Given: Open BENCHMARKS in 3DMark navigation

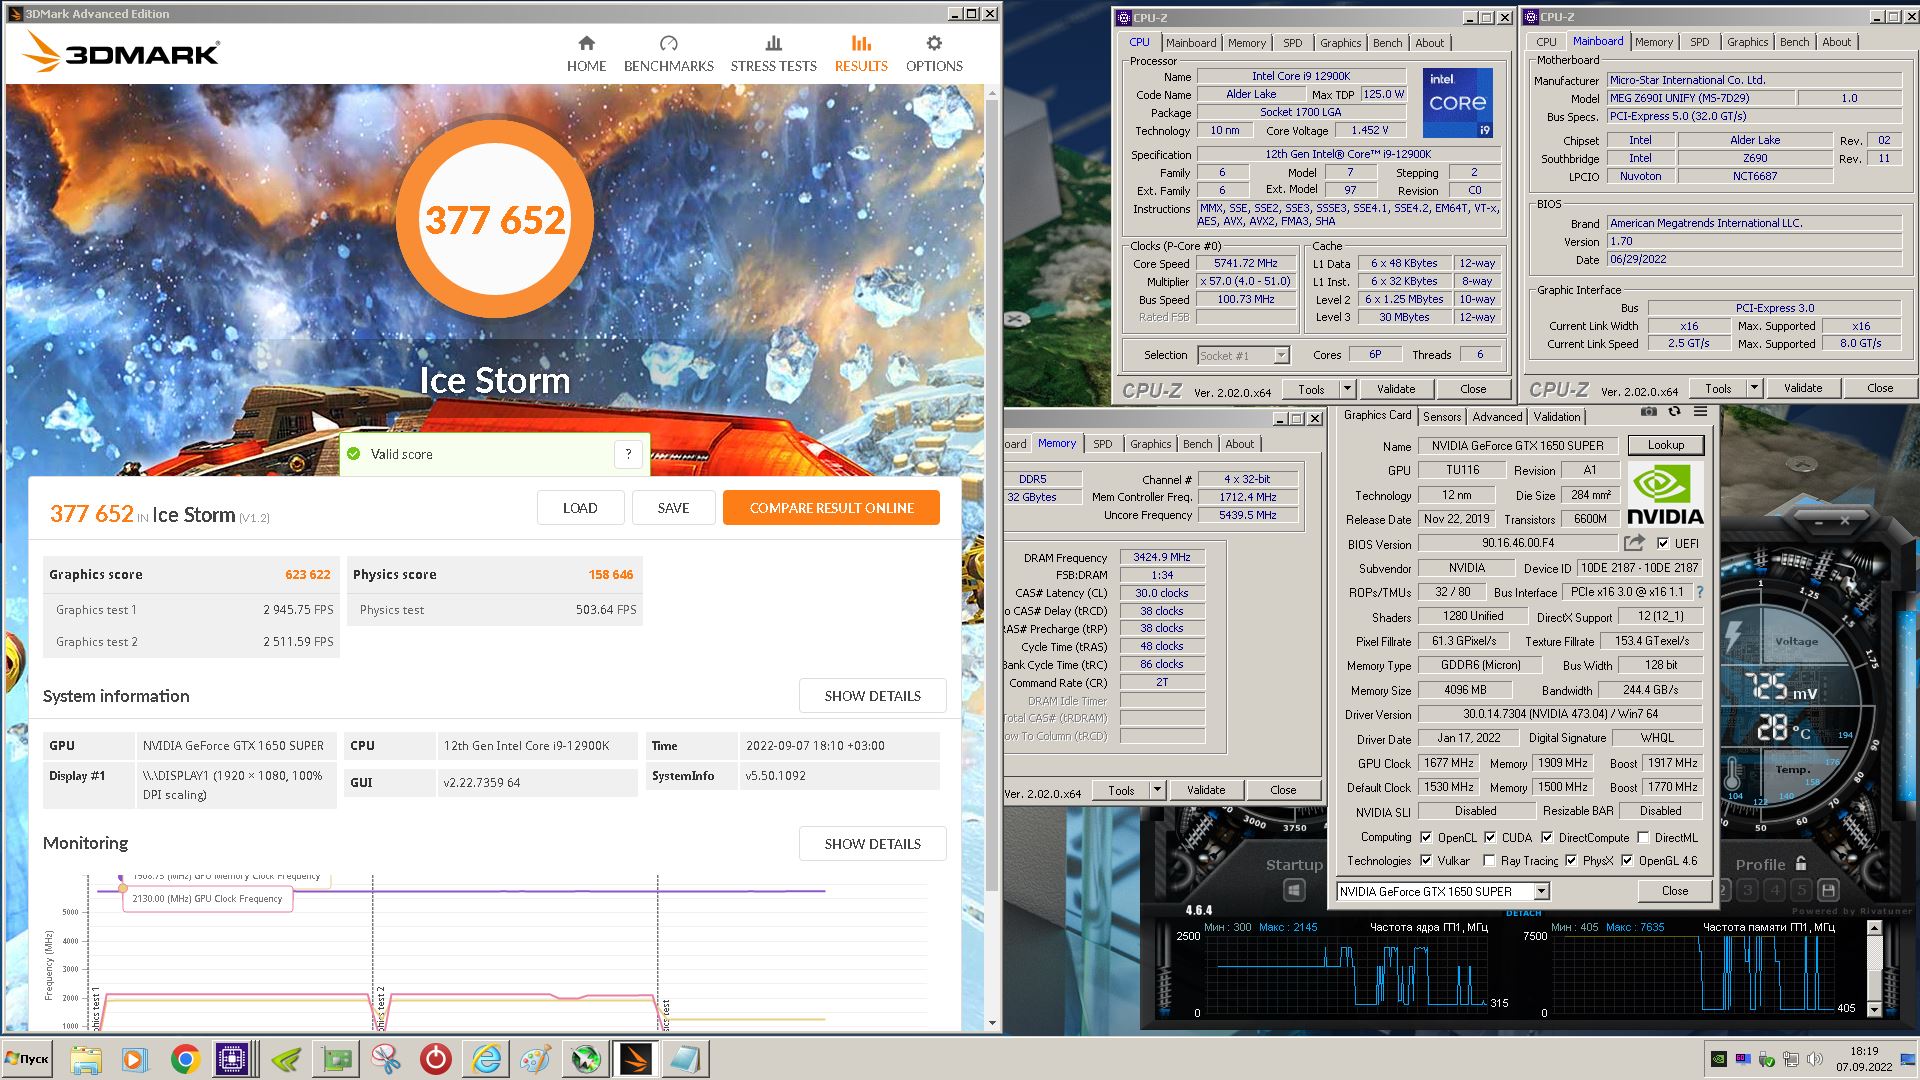Looking at the screenshot, I should point(668,54).
